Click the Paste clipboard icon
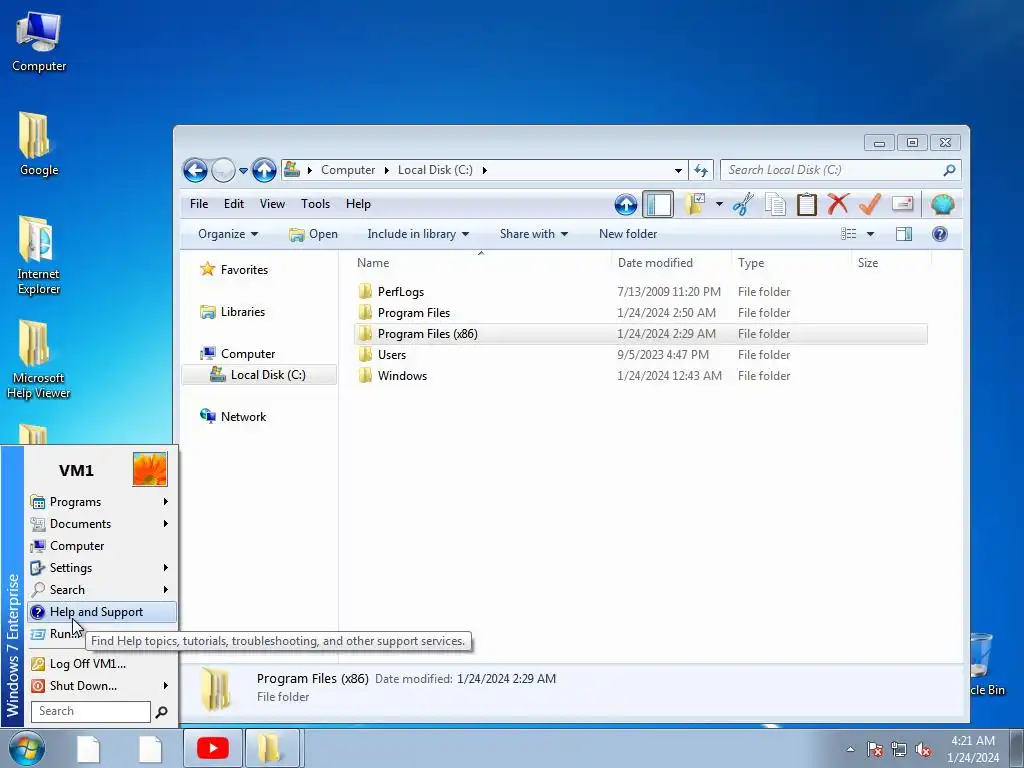 [x=807, y=204]
